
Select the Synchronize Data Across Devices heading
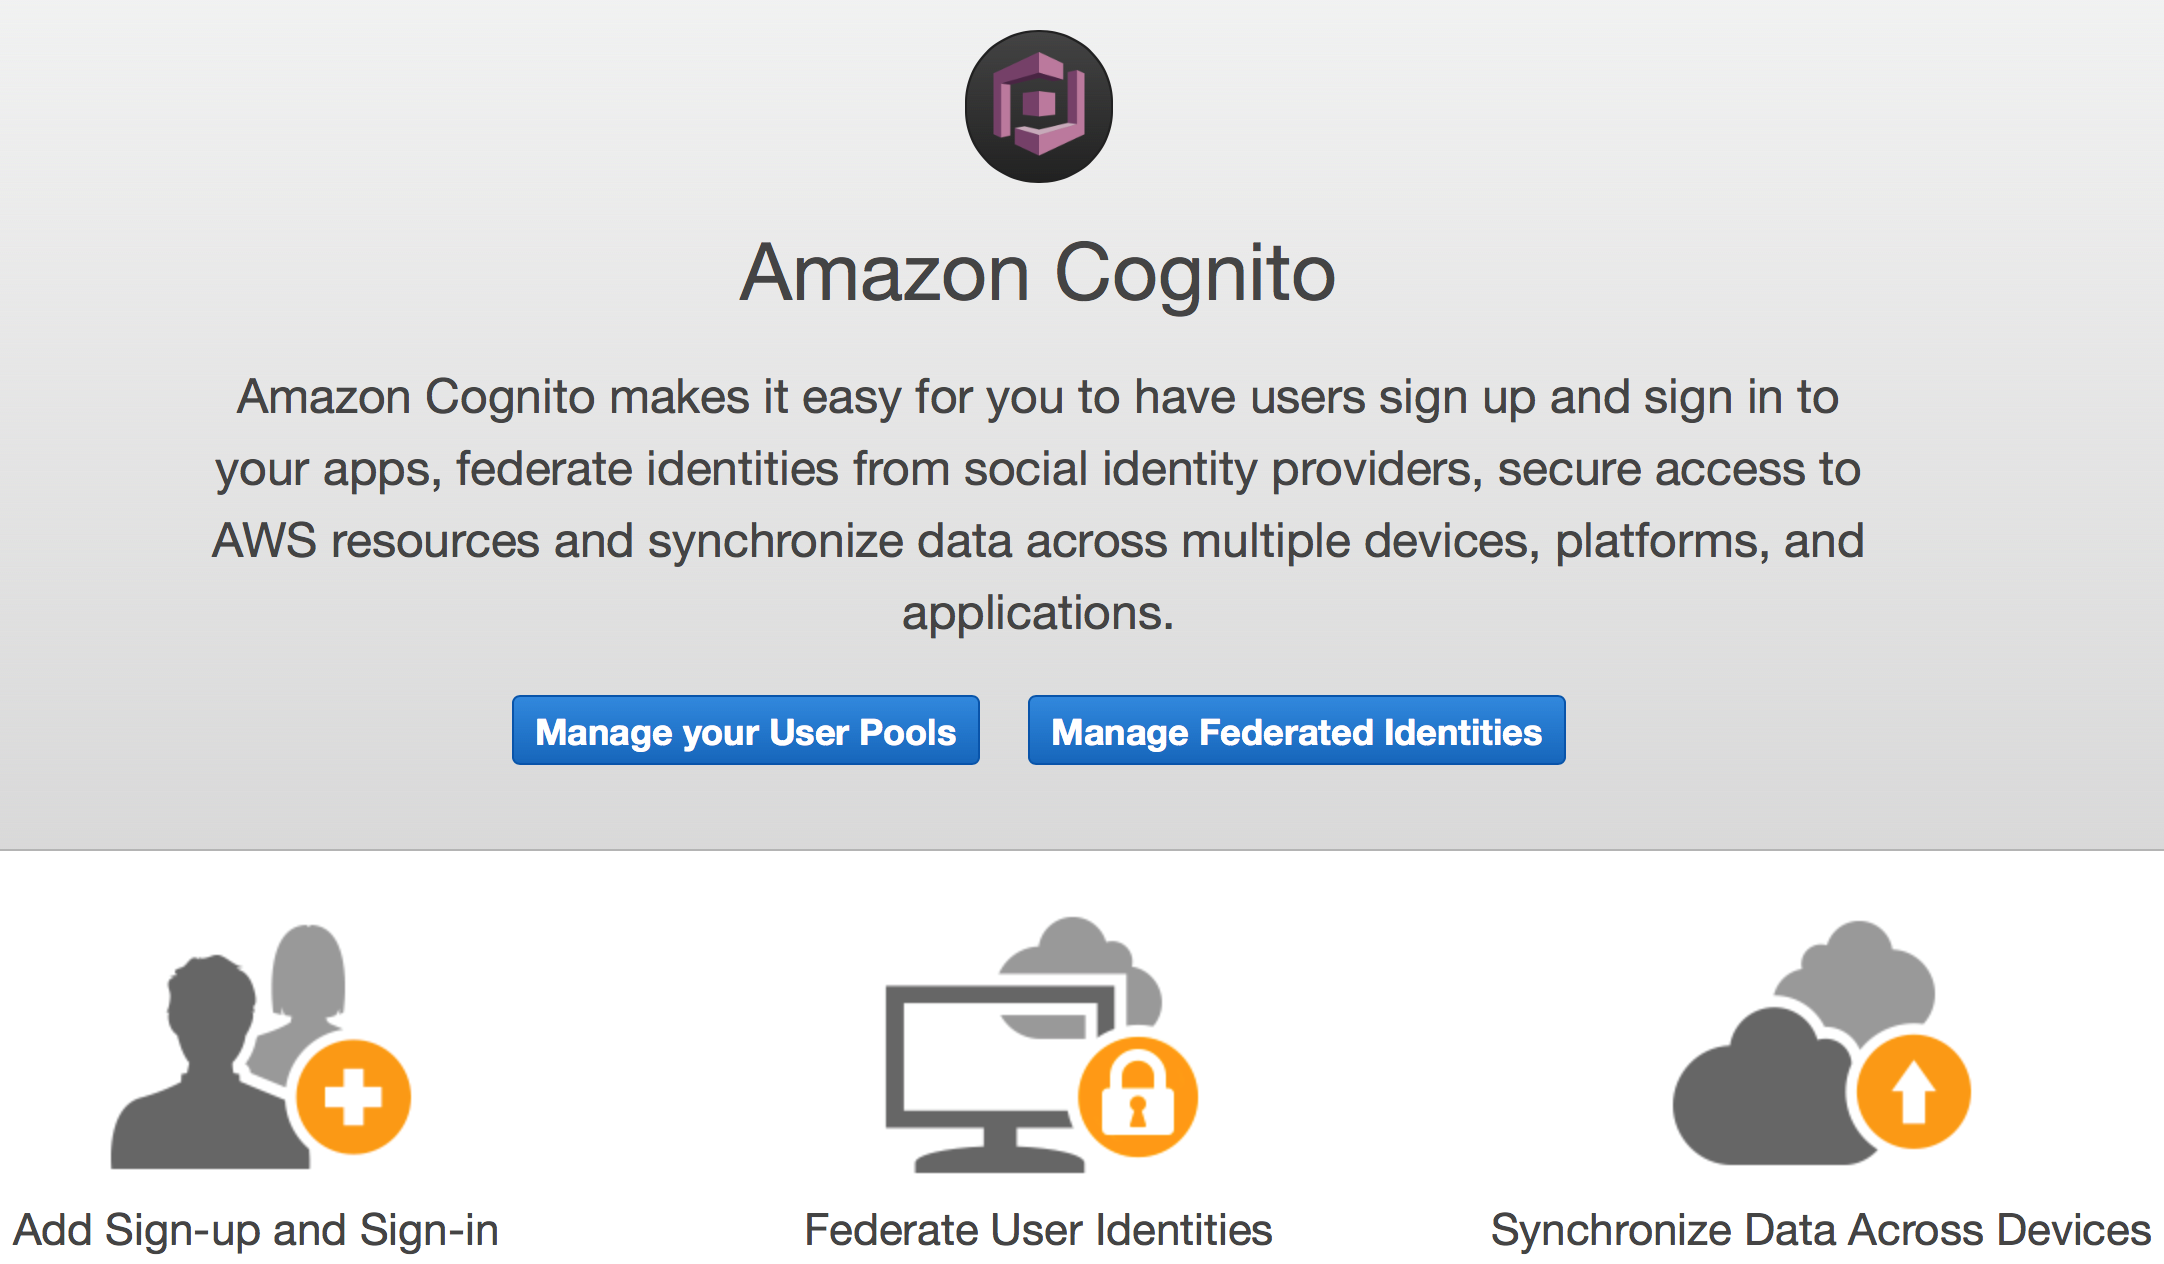click(x=1820, y=1230)
